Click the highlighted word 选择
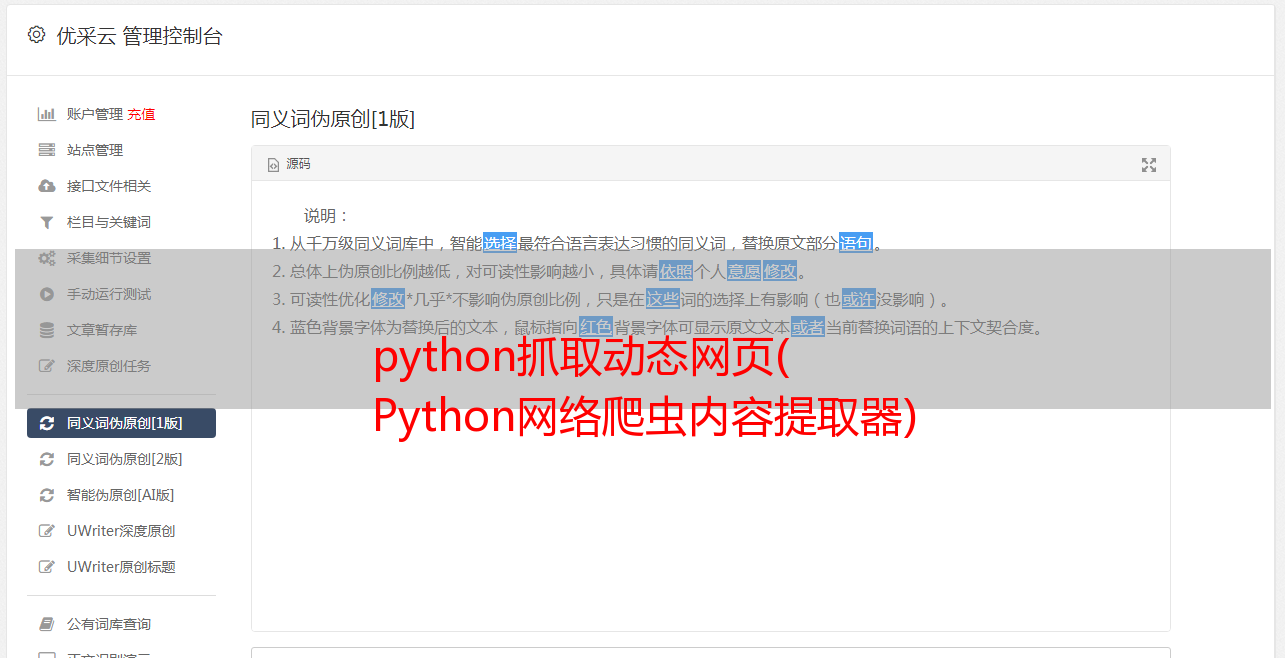This screenshot has height=658, width=1285. click(500, 243)
